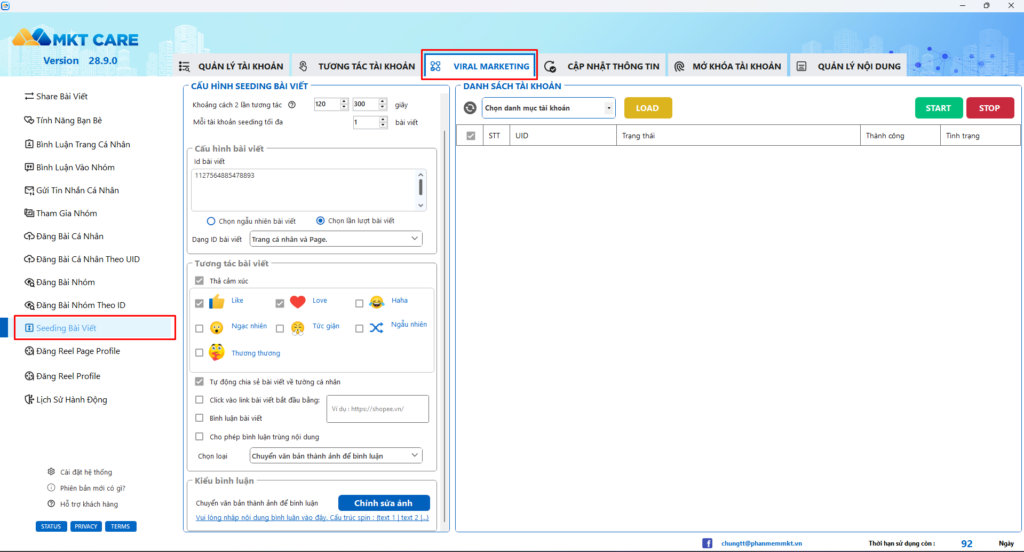Click the Like thumbs-up emoji icon
The height and width of the screenshot is (552, 1024).
point(216,302)
